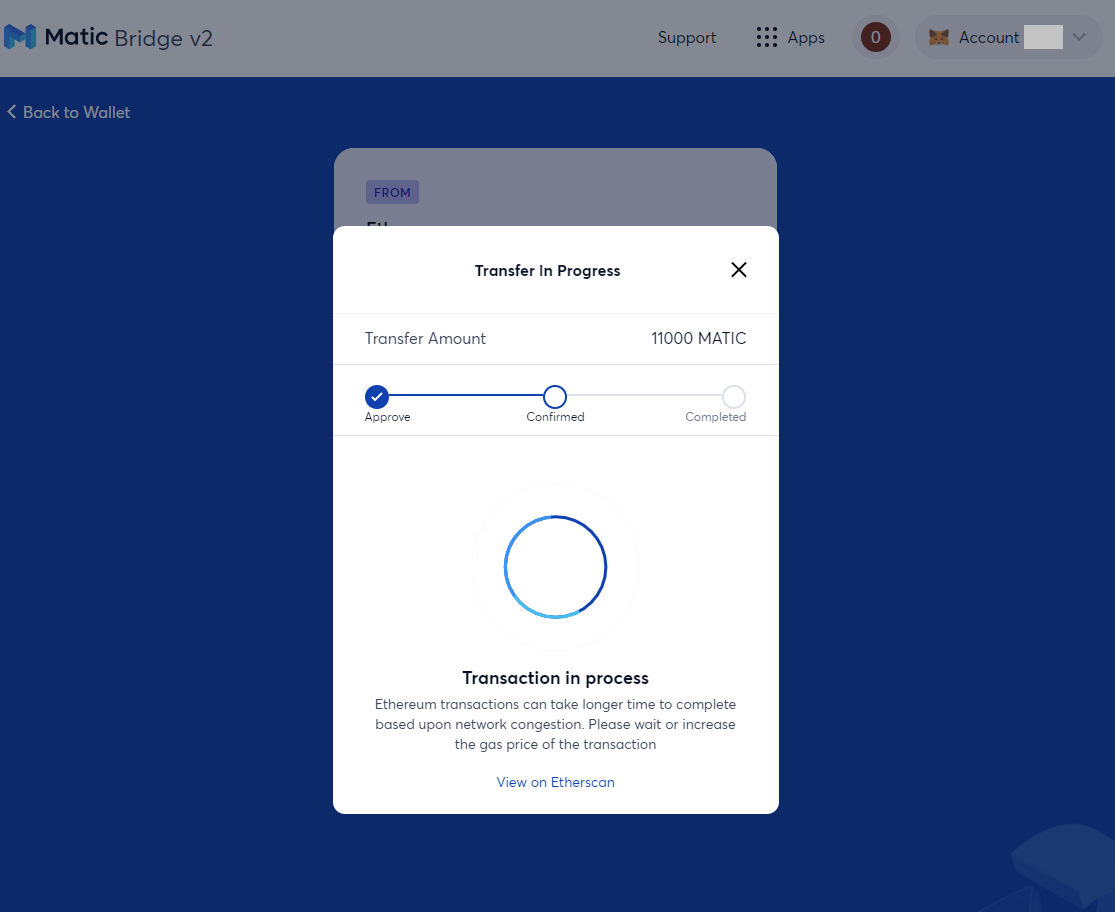The height and width of the screenshot is (912, 1115).
Task: Click the 11000 MATIC transfer amount
Action: tap(698, 338)
